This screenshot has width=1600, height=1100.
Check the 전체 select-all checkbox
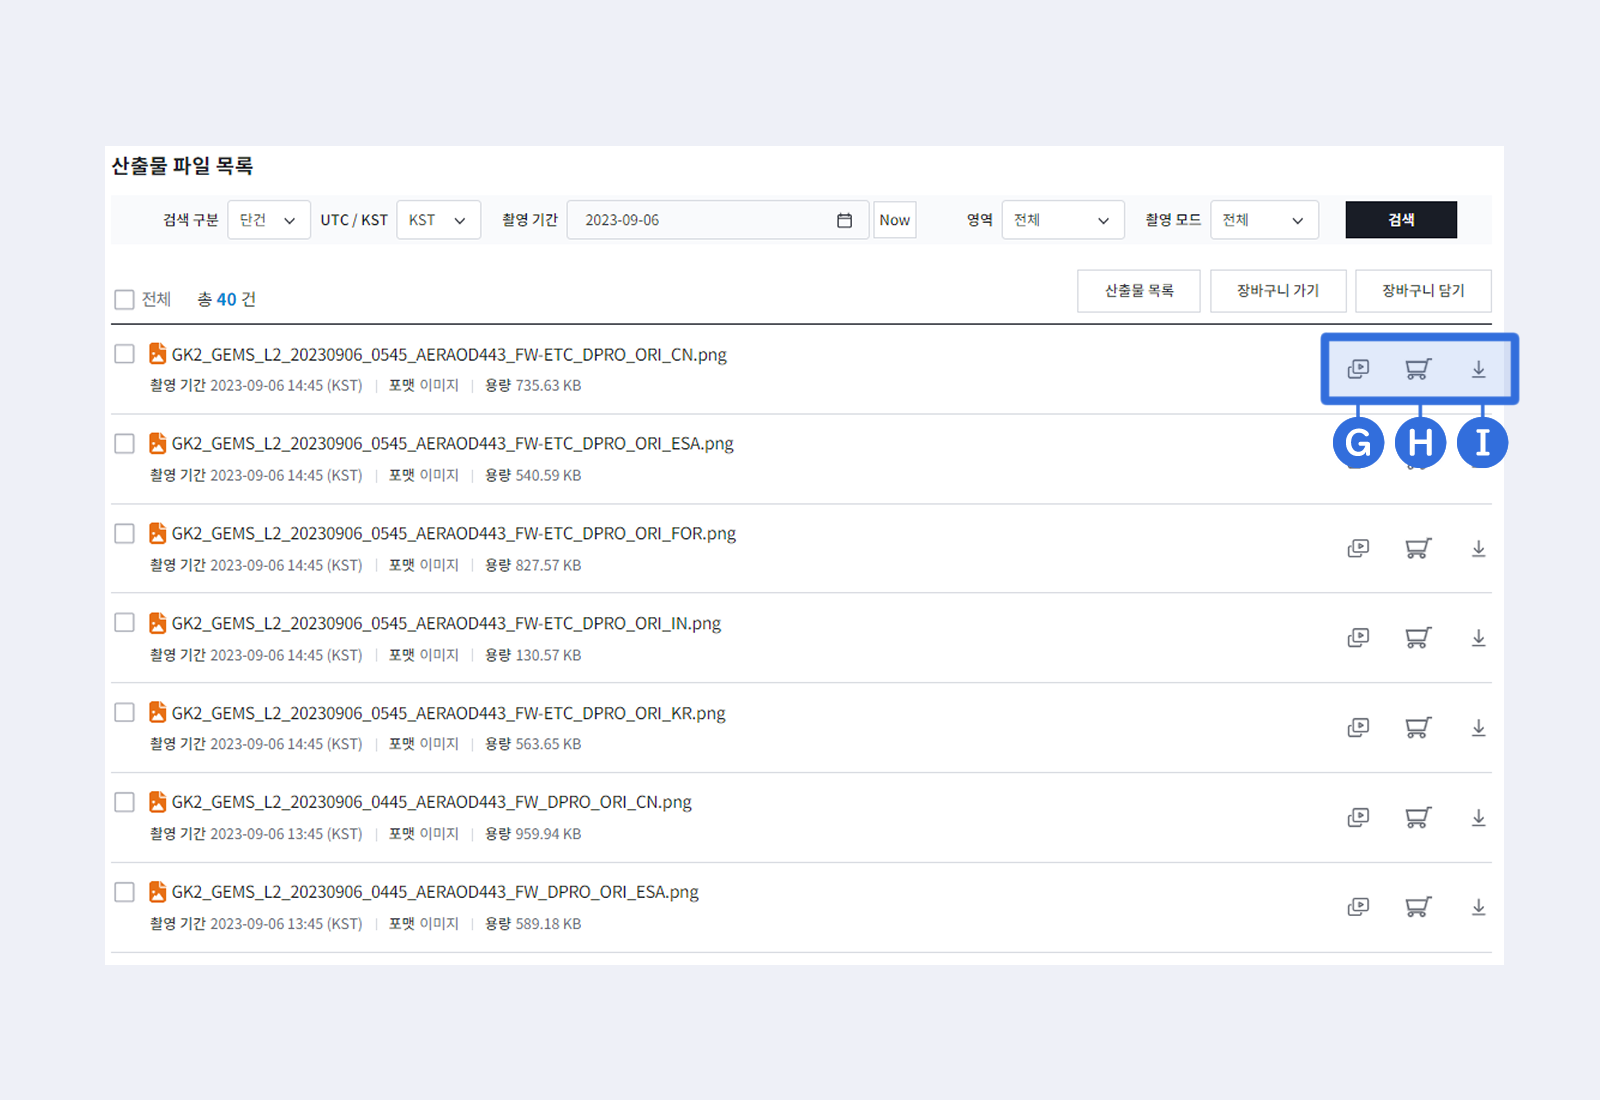[124, 298]
